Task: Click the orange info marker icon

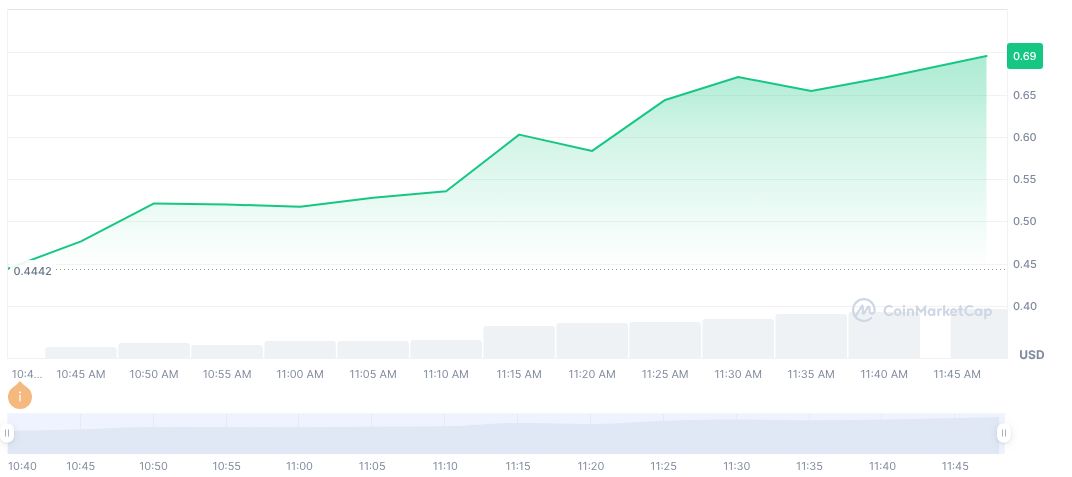Action: point(19,397)
